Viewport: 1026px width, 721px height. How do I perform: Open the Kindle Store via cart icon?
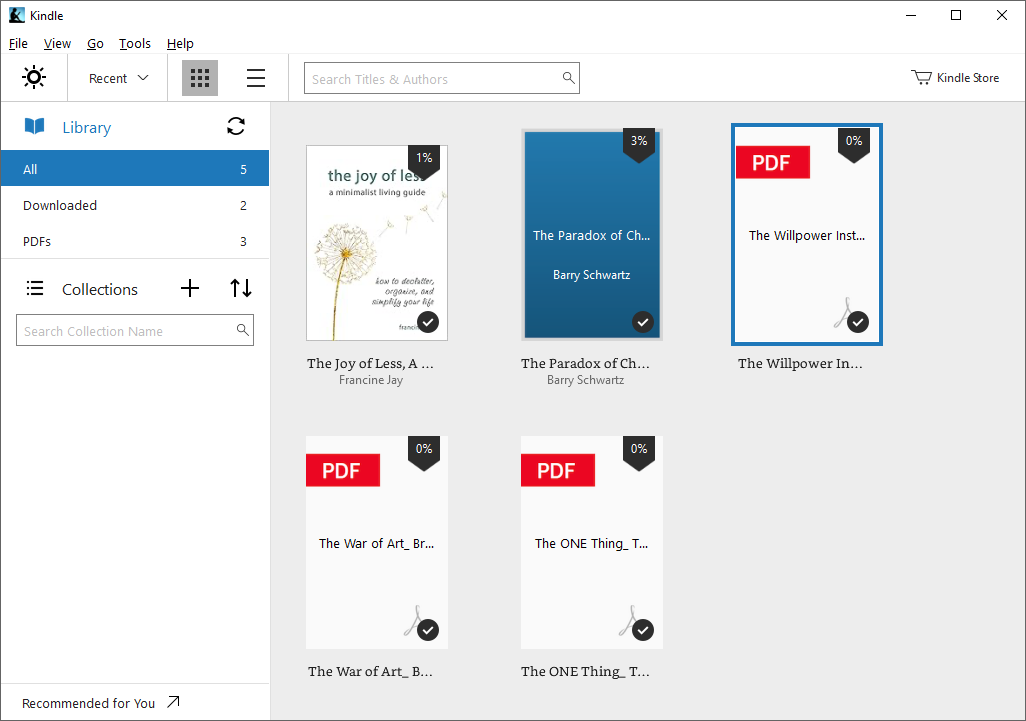(921, 77)
